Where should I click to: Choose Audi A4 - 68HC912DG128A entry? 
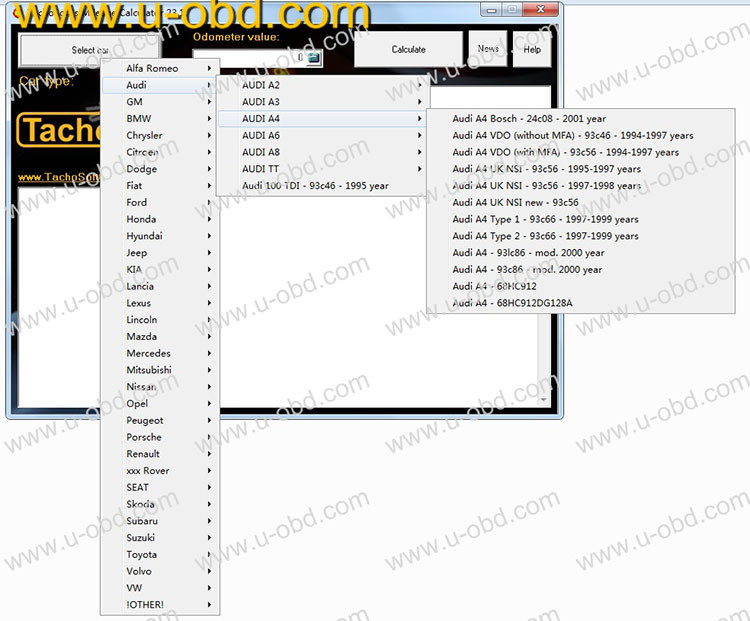[581, 303]
